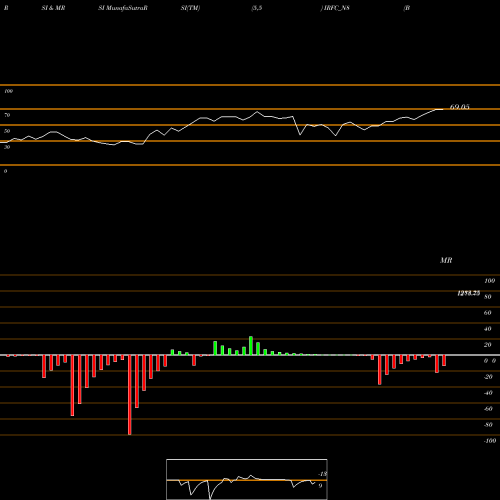500x500 pixels.
Task: Click the MunafaSutra text in the header
Action: tap(126, 8)
